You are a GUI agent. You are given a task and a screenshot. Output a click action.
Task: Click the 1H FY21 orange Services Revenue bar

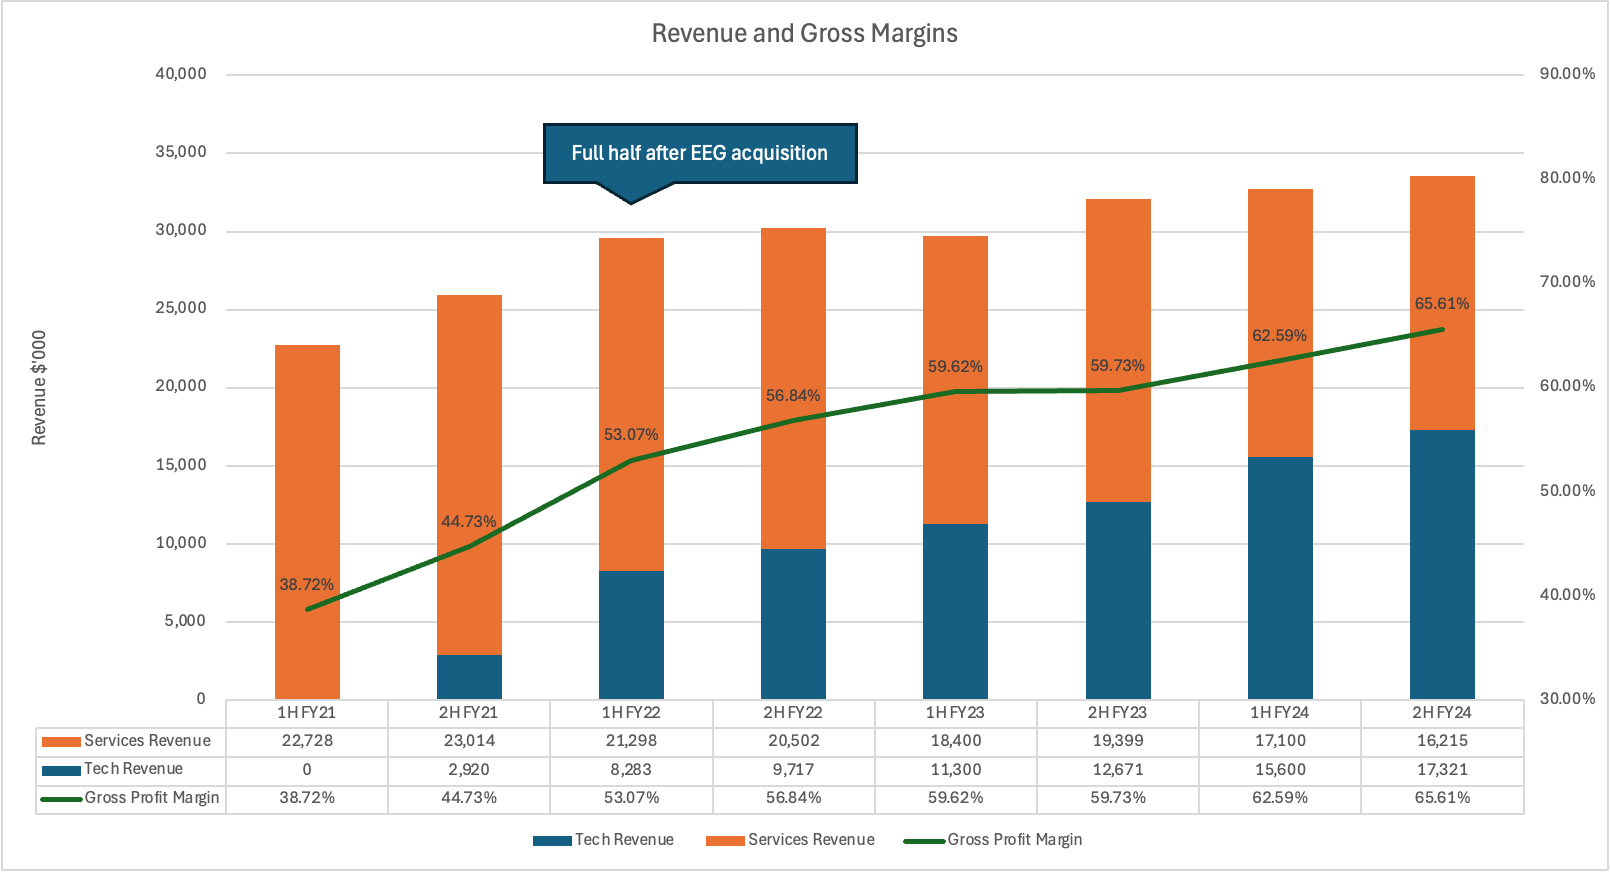coord(307,522)
